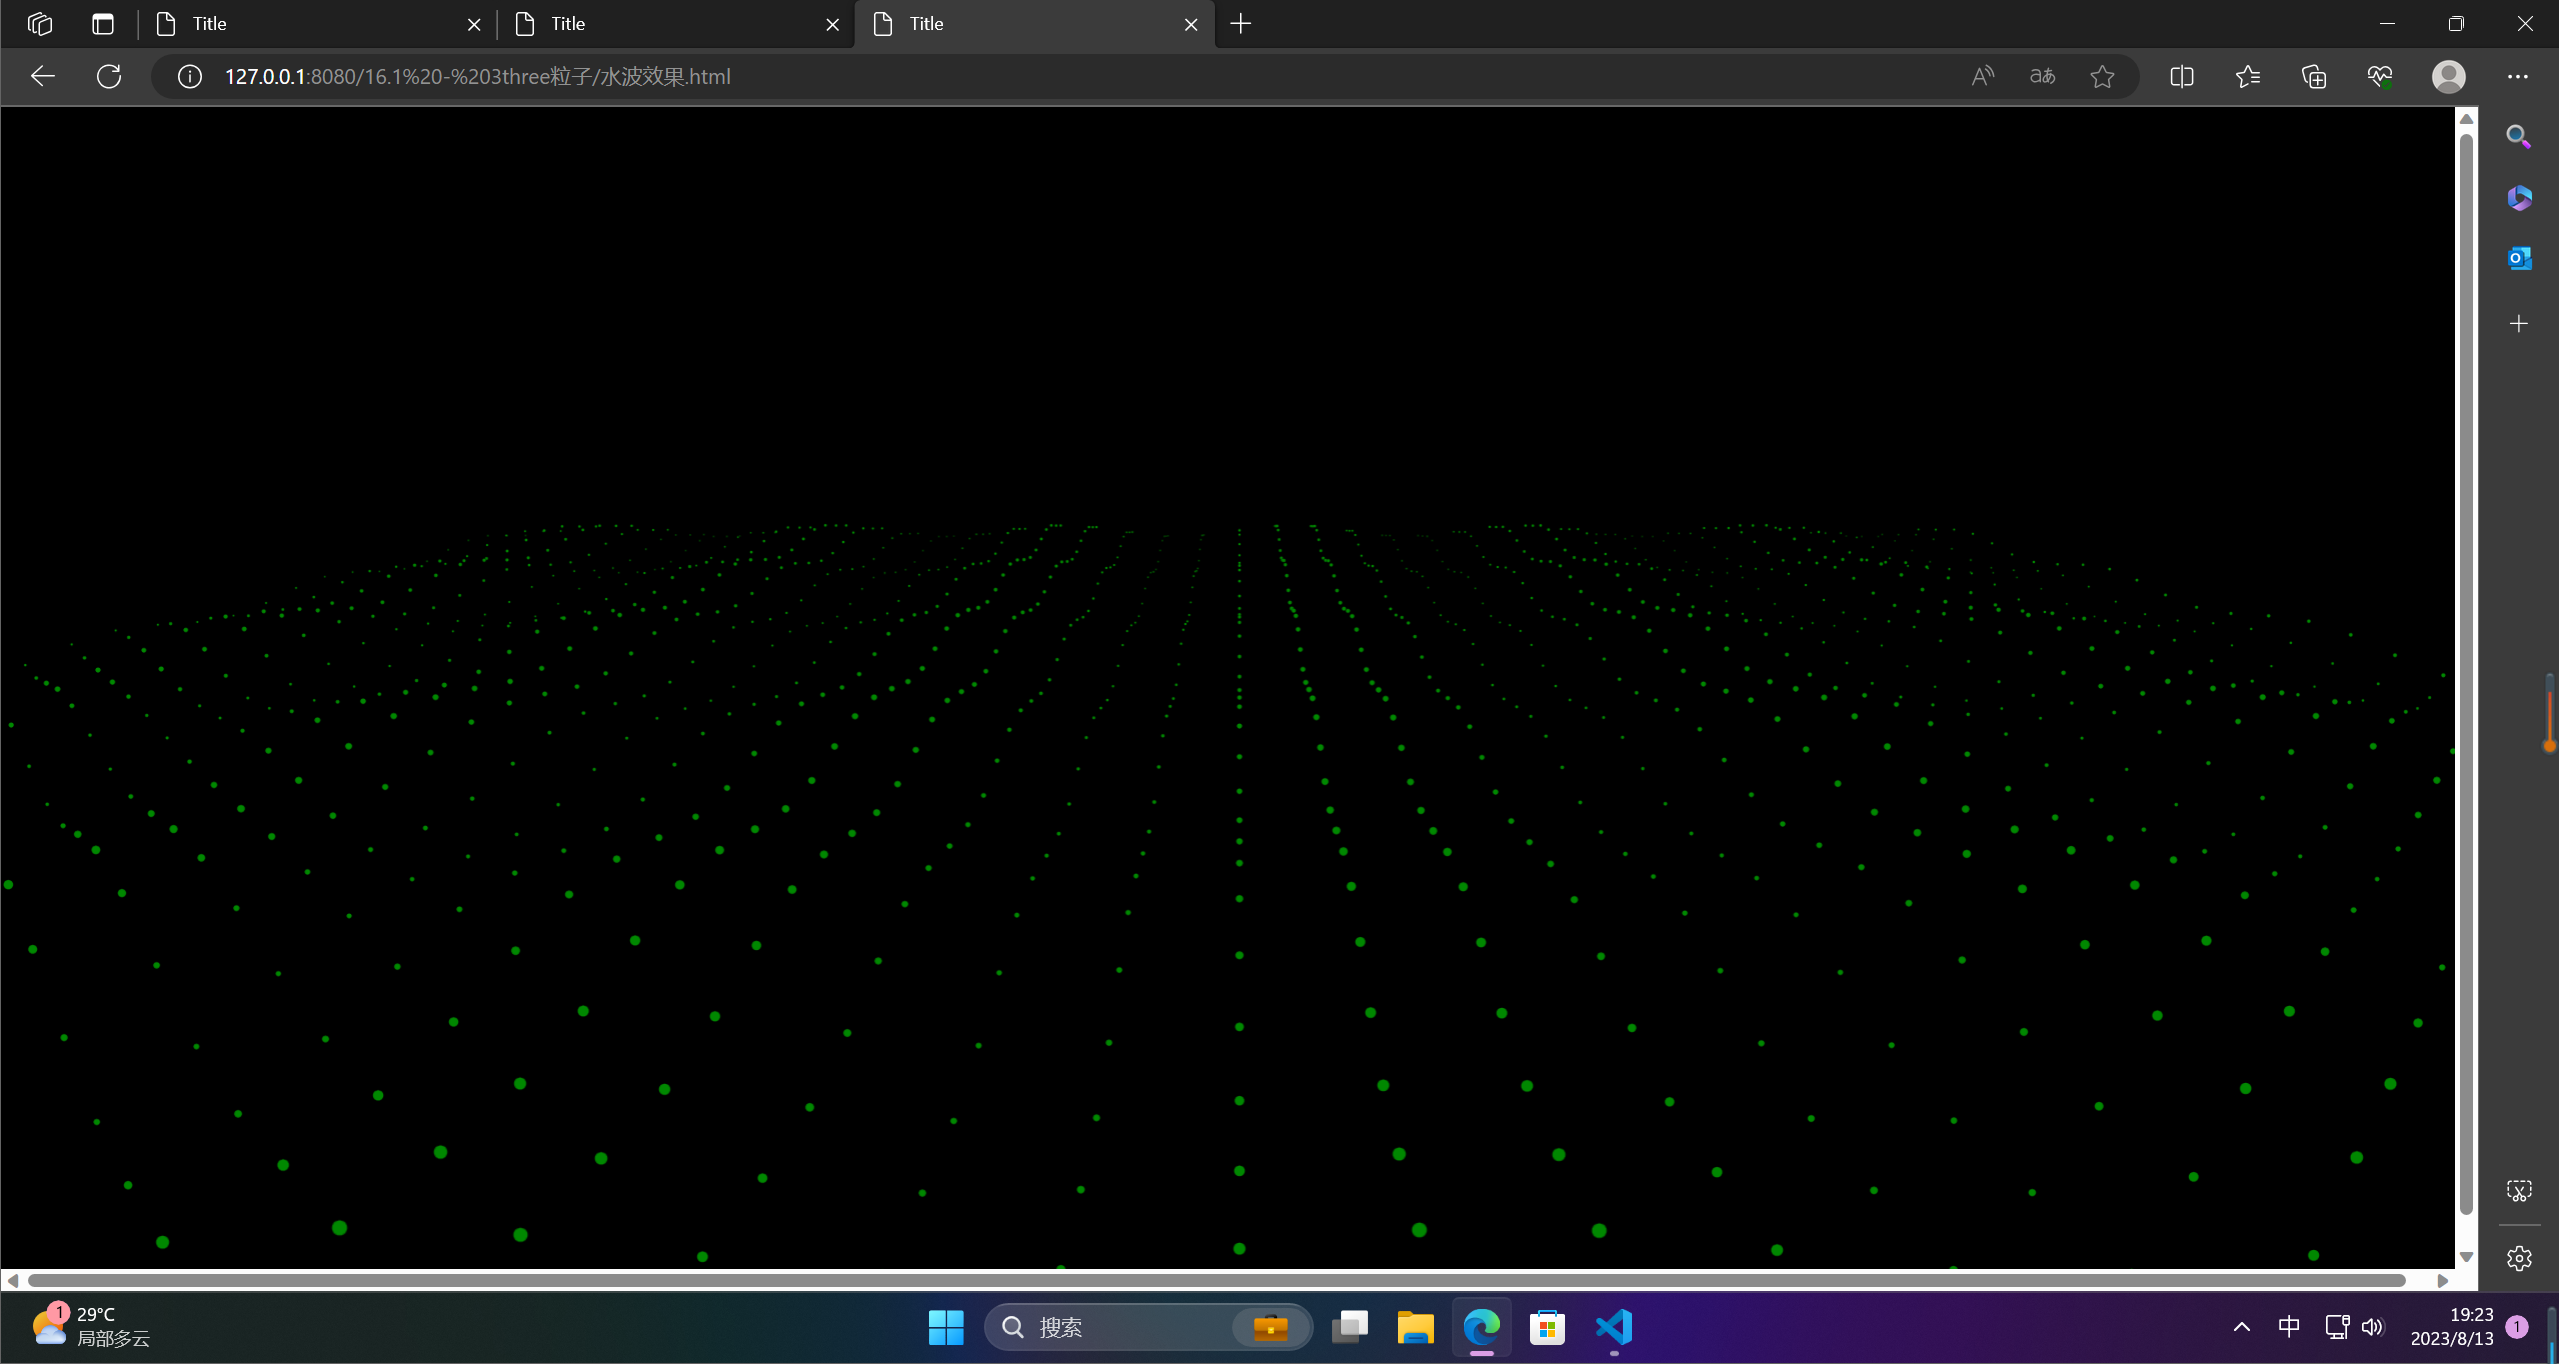The image size is (2559, 1364).
Task: Open Browser essentials heart icon
Action: [2380, 77]
